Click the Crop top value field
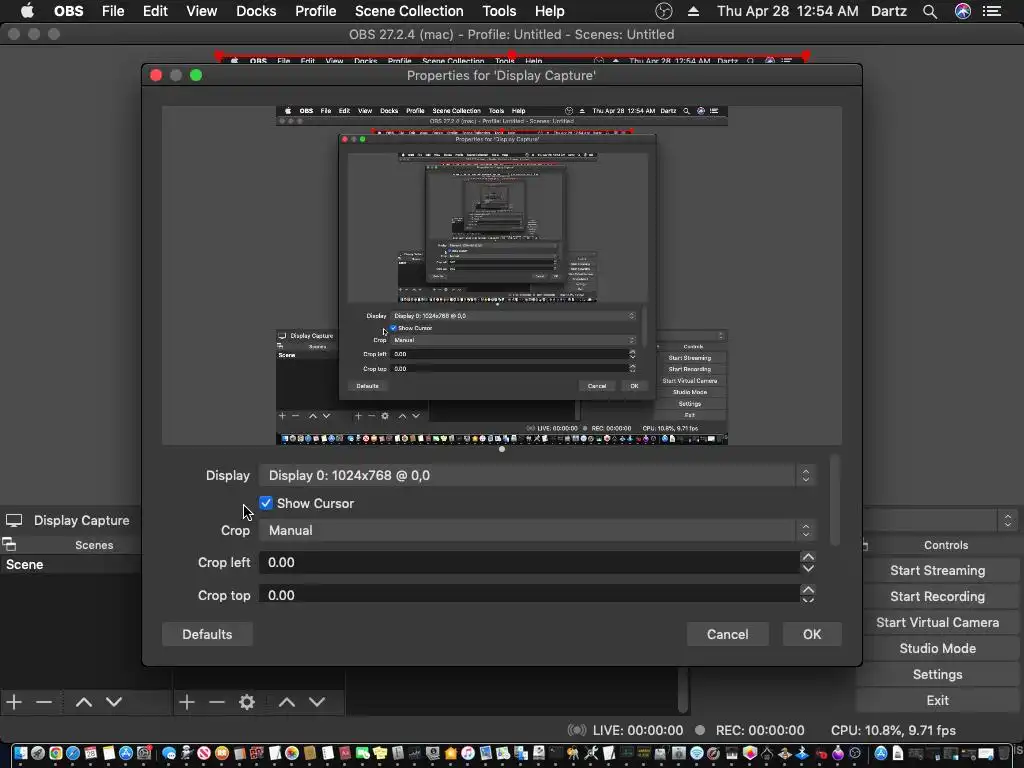 (x=529, y=594)
